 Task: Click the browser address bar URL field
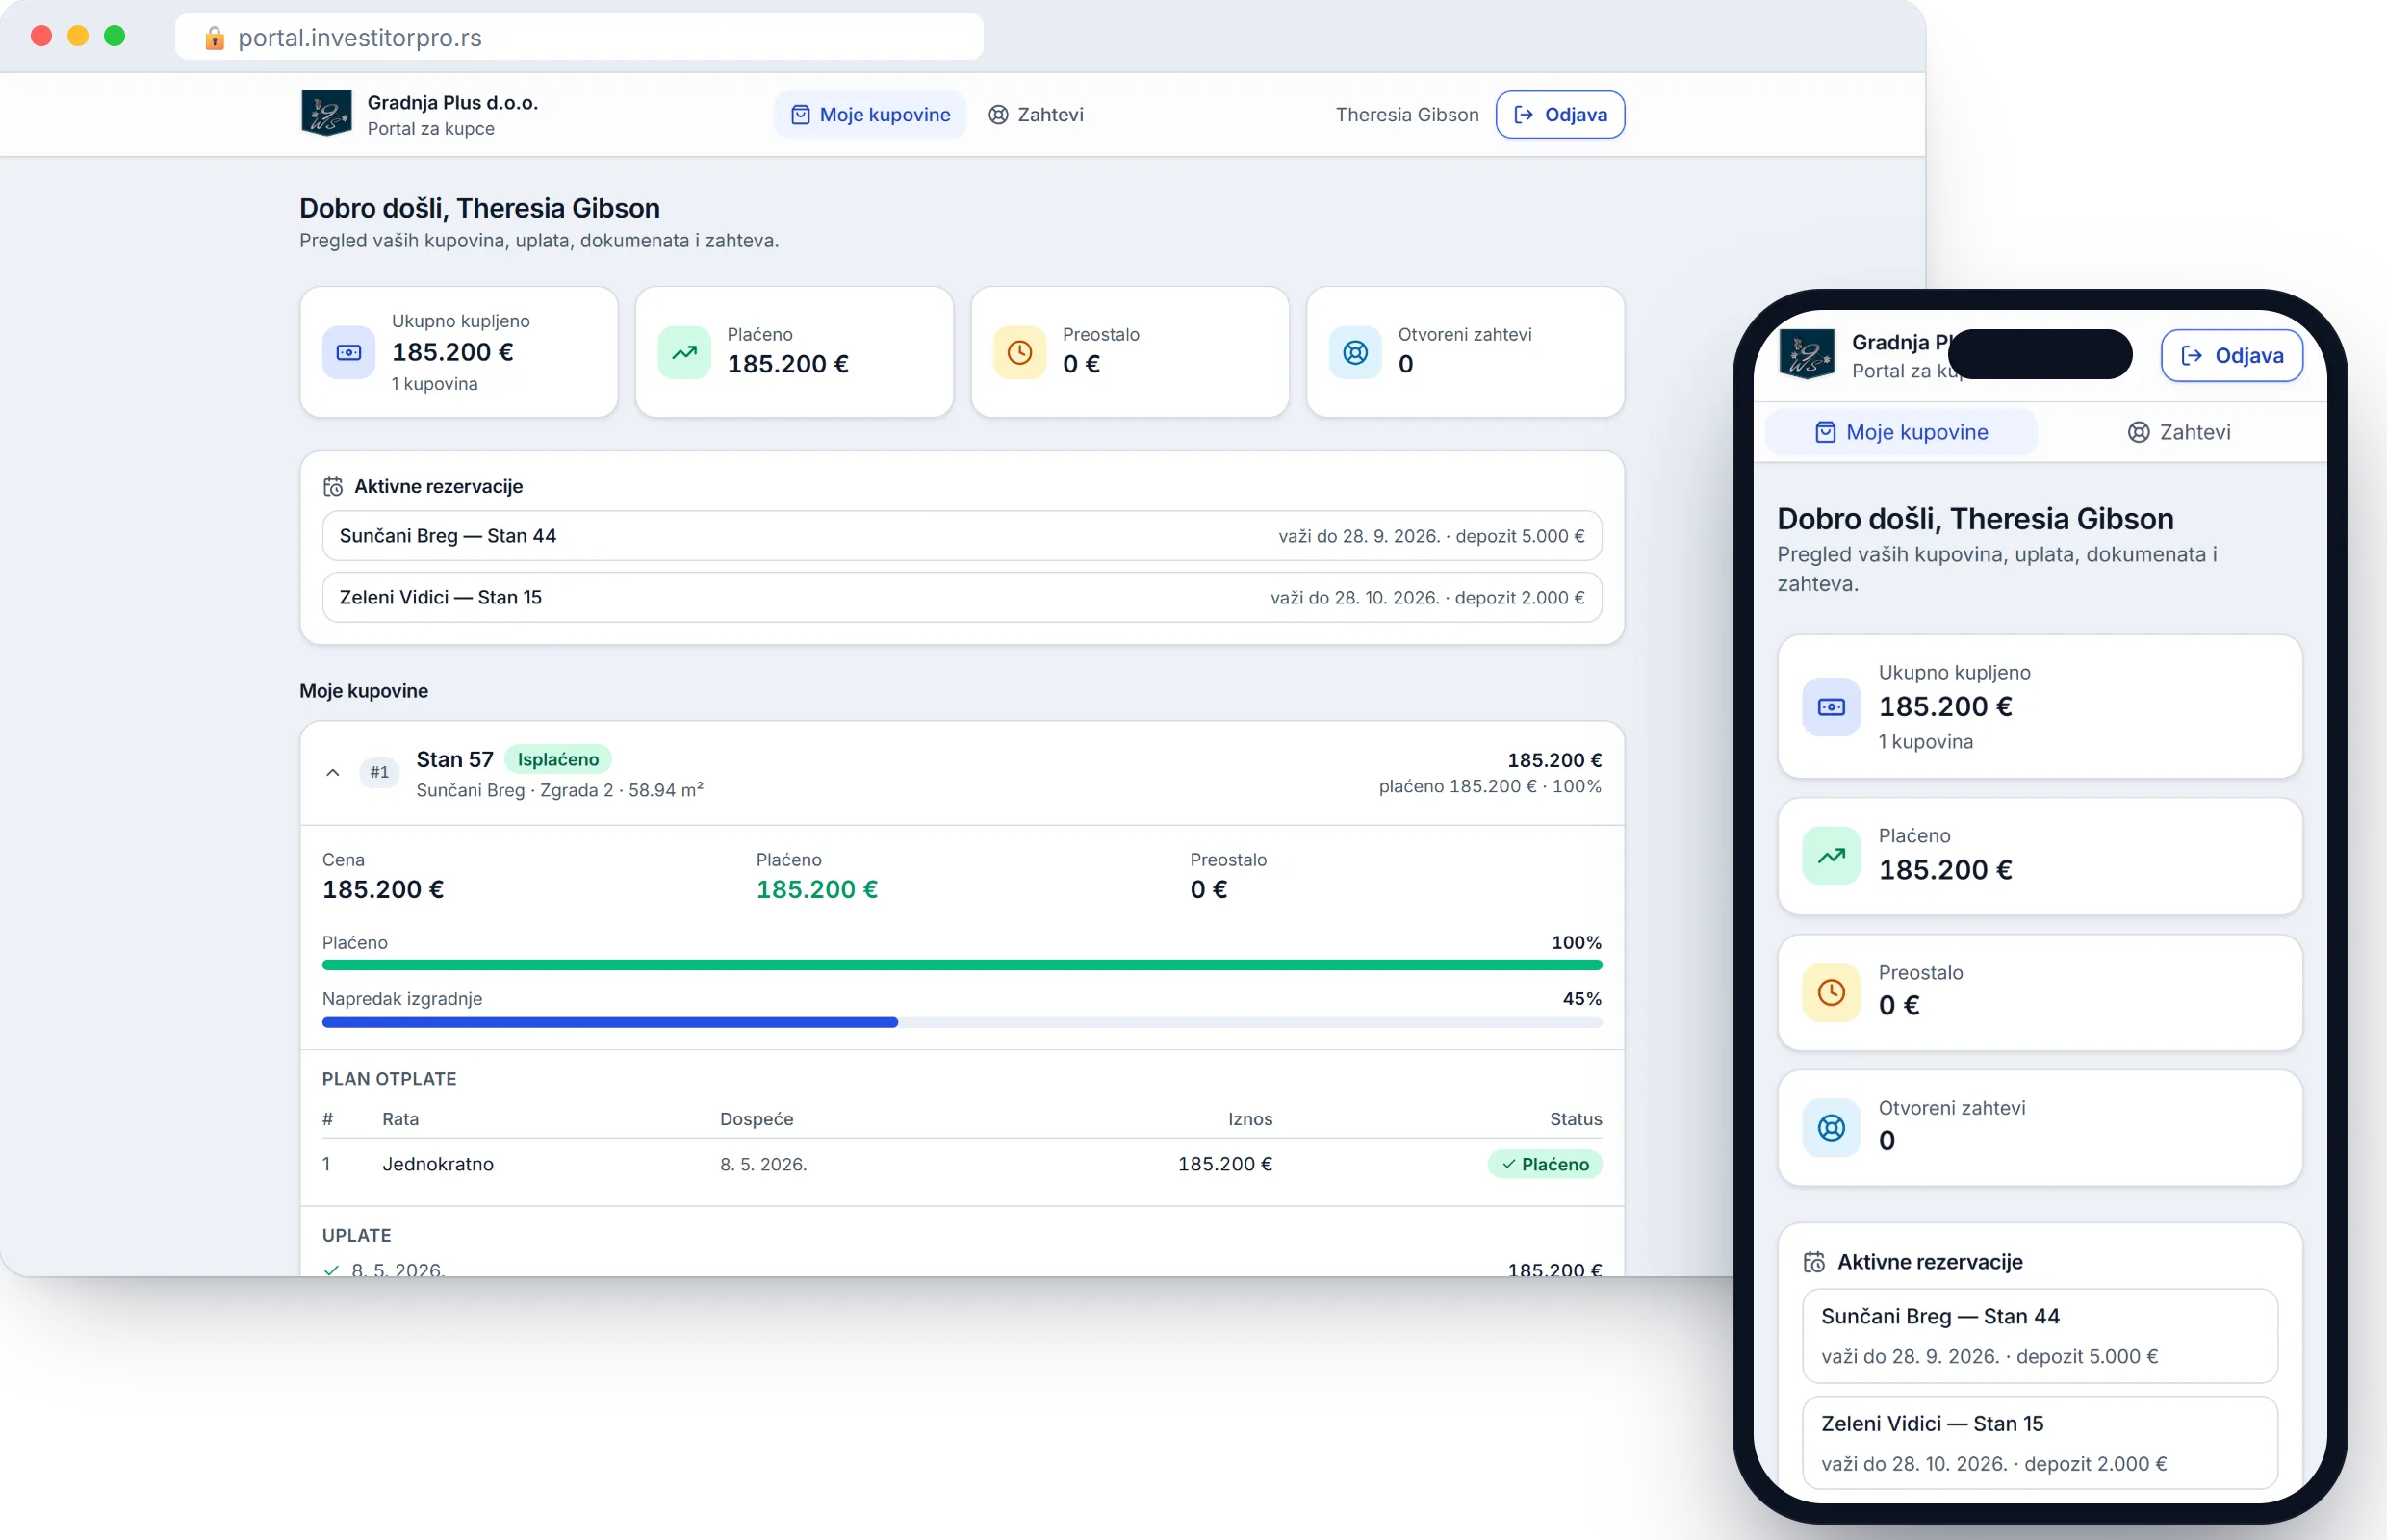click(579, 37)
